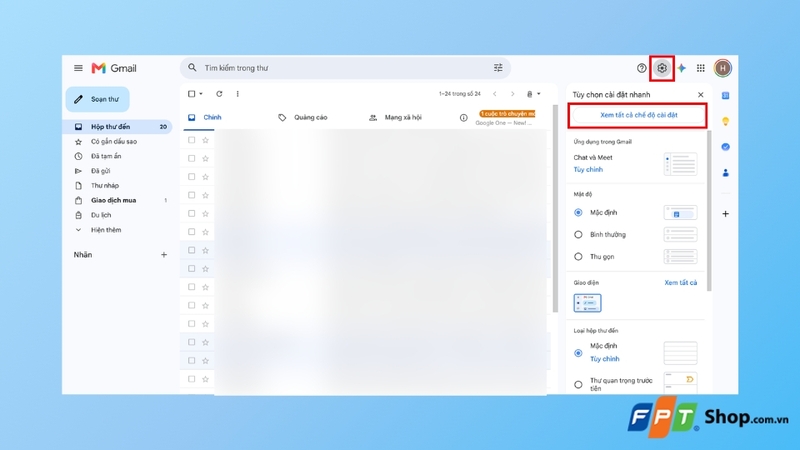Open Contacts side panel icon
800x450 pixels.
(x=726, y=173)
